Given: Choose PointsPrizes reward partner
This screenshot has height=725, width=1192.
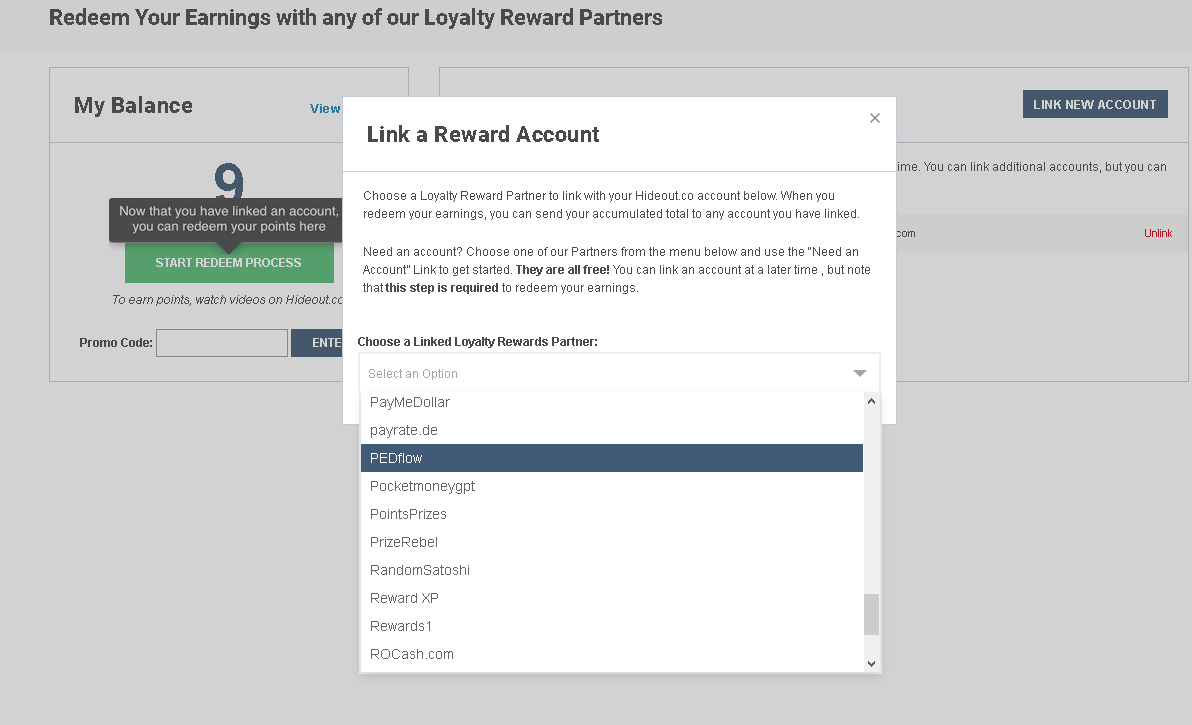Looking at the screenshot, I should point(408,514).
